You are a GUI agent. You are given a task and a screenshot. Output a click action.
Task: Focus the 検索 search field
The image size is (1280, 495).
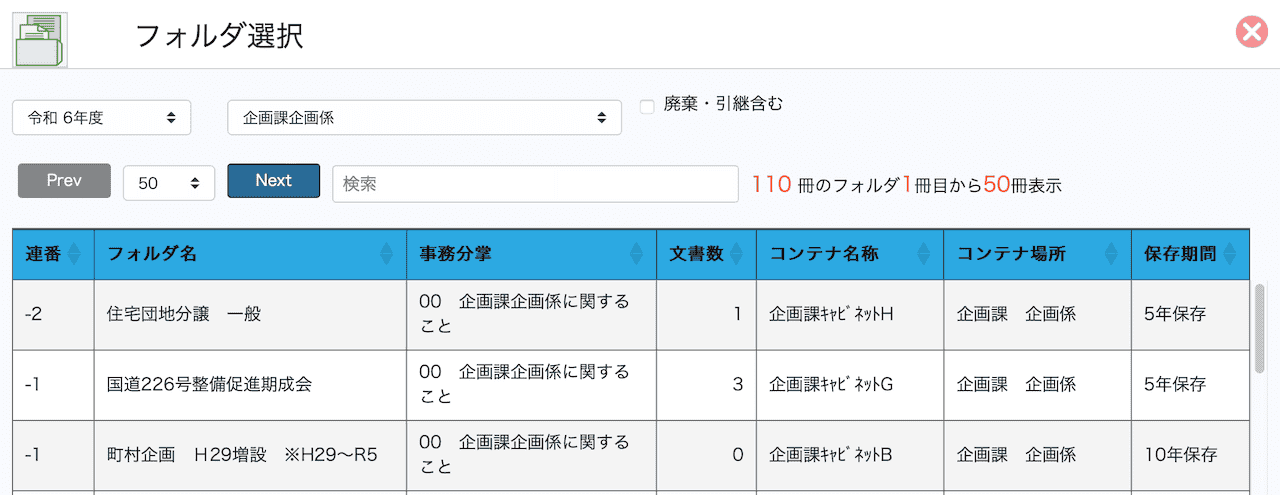coord(535,184)
